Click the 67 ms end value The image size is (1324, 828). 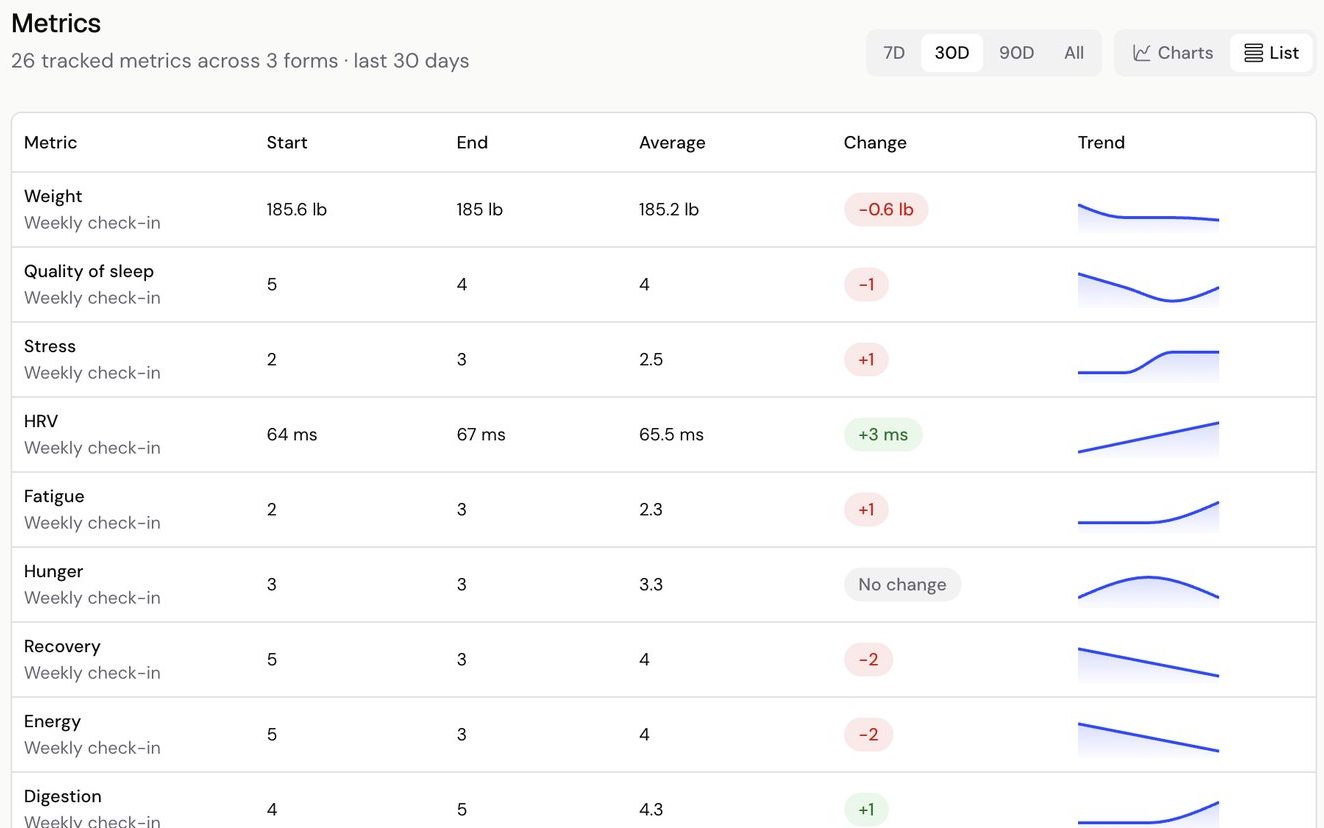(481, 435)
